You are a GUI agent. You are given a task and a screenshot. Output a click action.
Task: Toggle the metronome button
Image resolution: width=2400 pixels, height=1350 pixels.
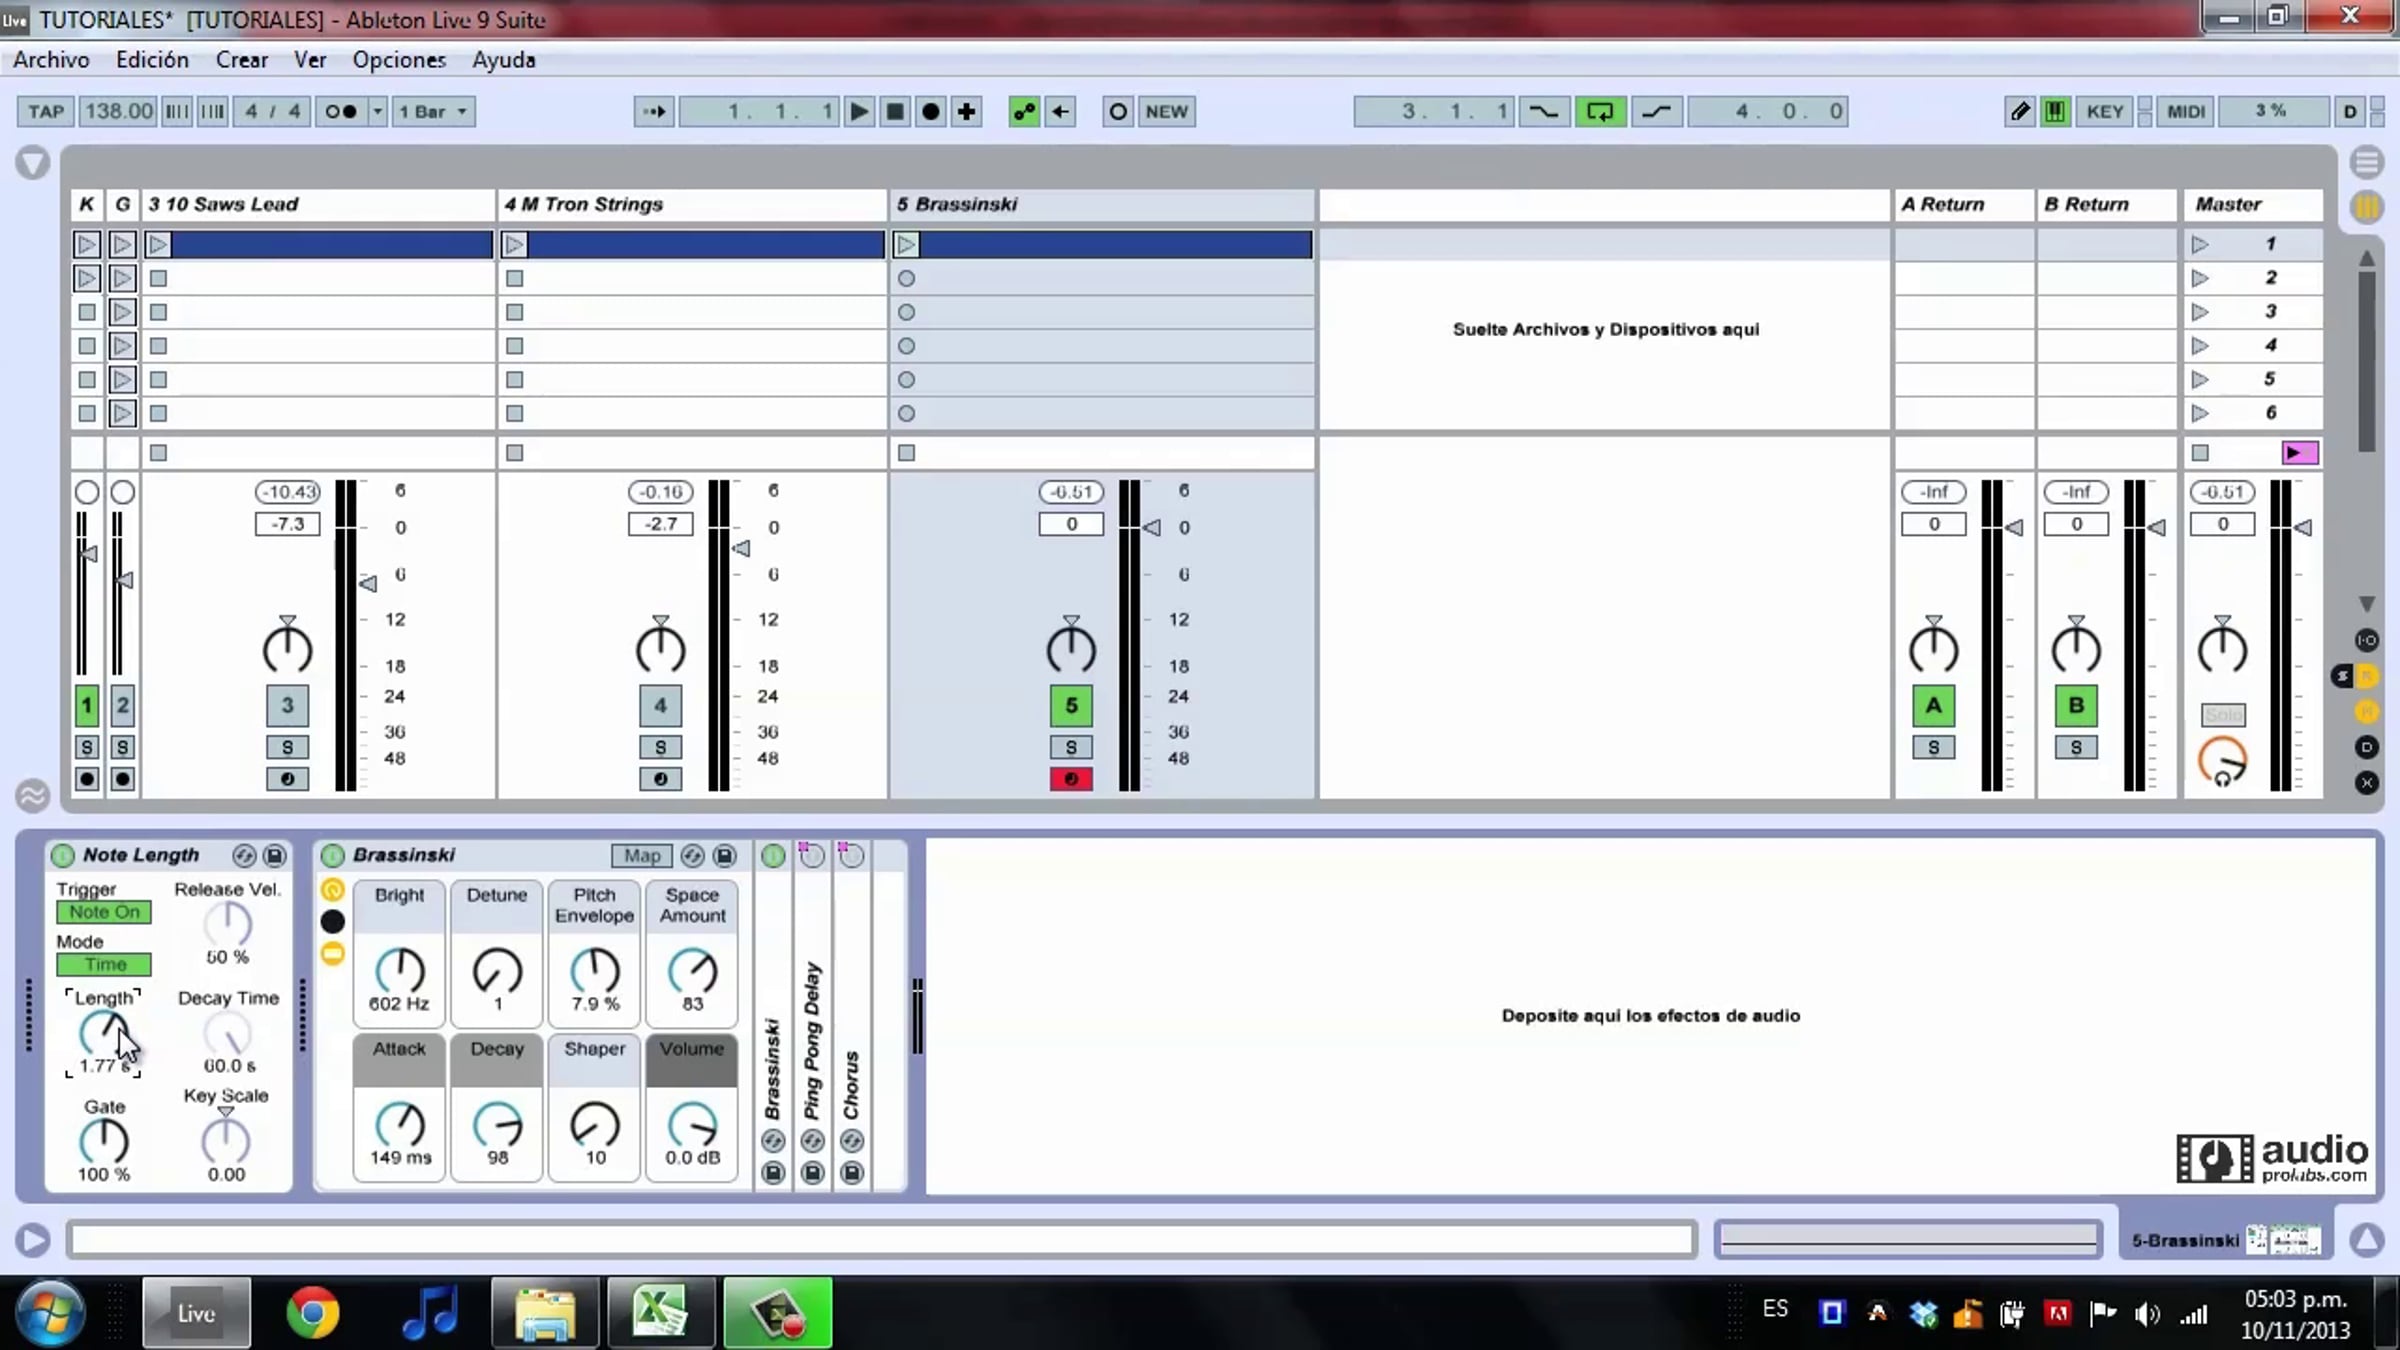(341, 111)
